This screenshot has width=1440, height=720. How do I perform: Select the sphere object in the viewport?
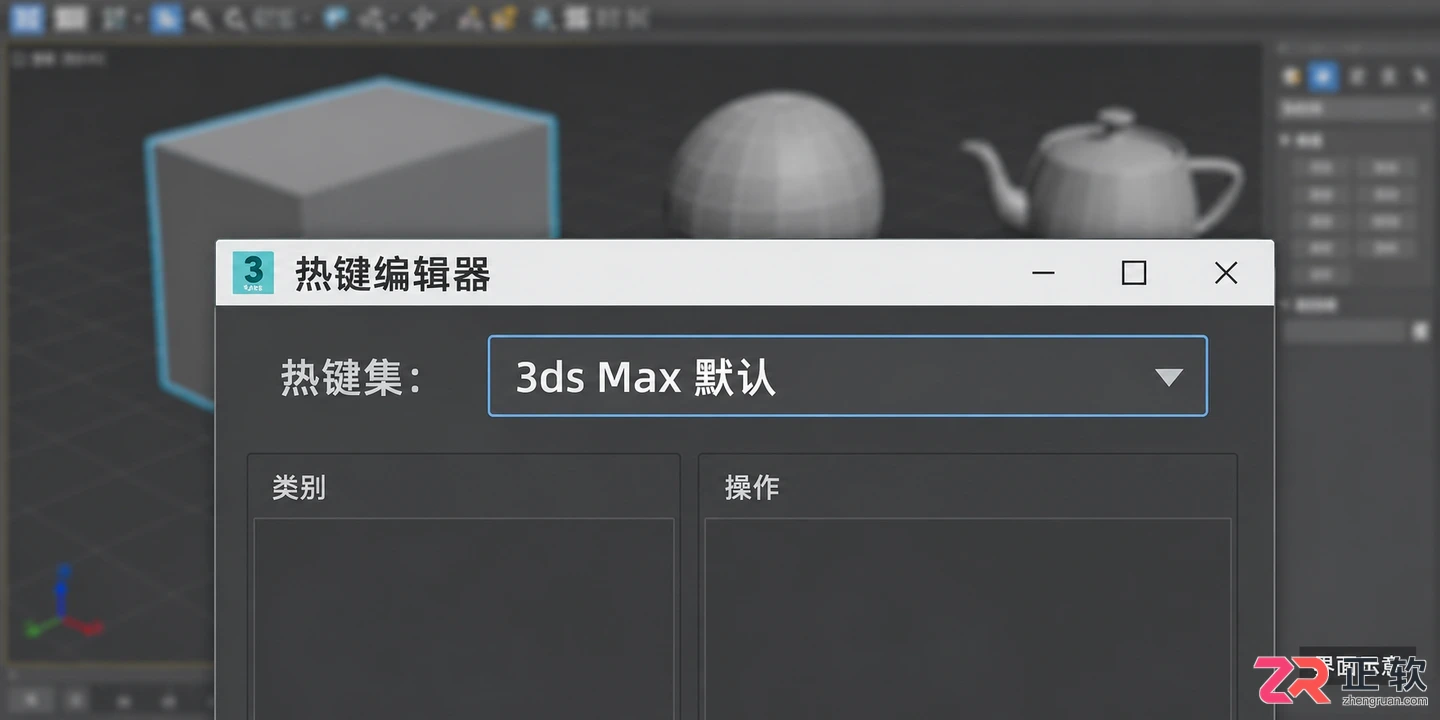pyautogui.click(x=777, y=165)
